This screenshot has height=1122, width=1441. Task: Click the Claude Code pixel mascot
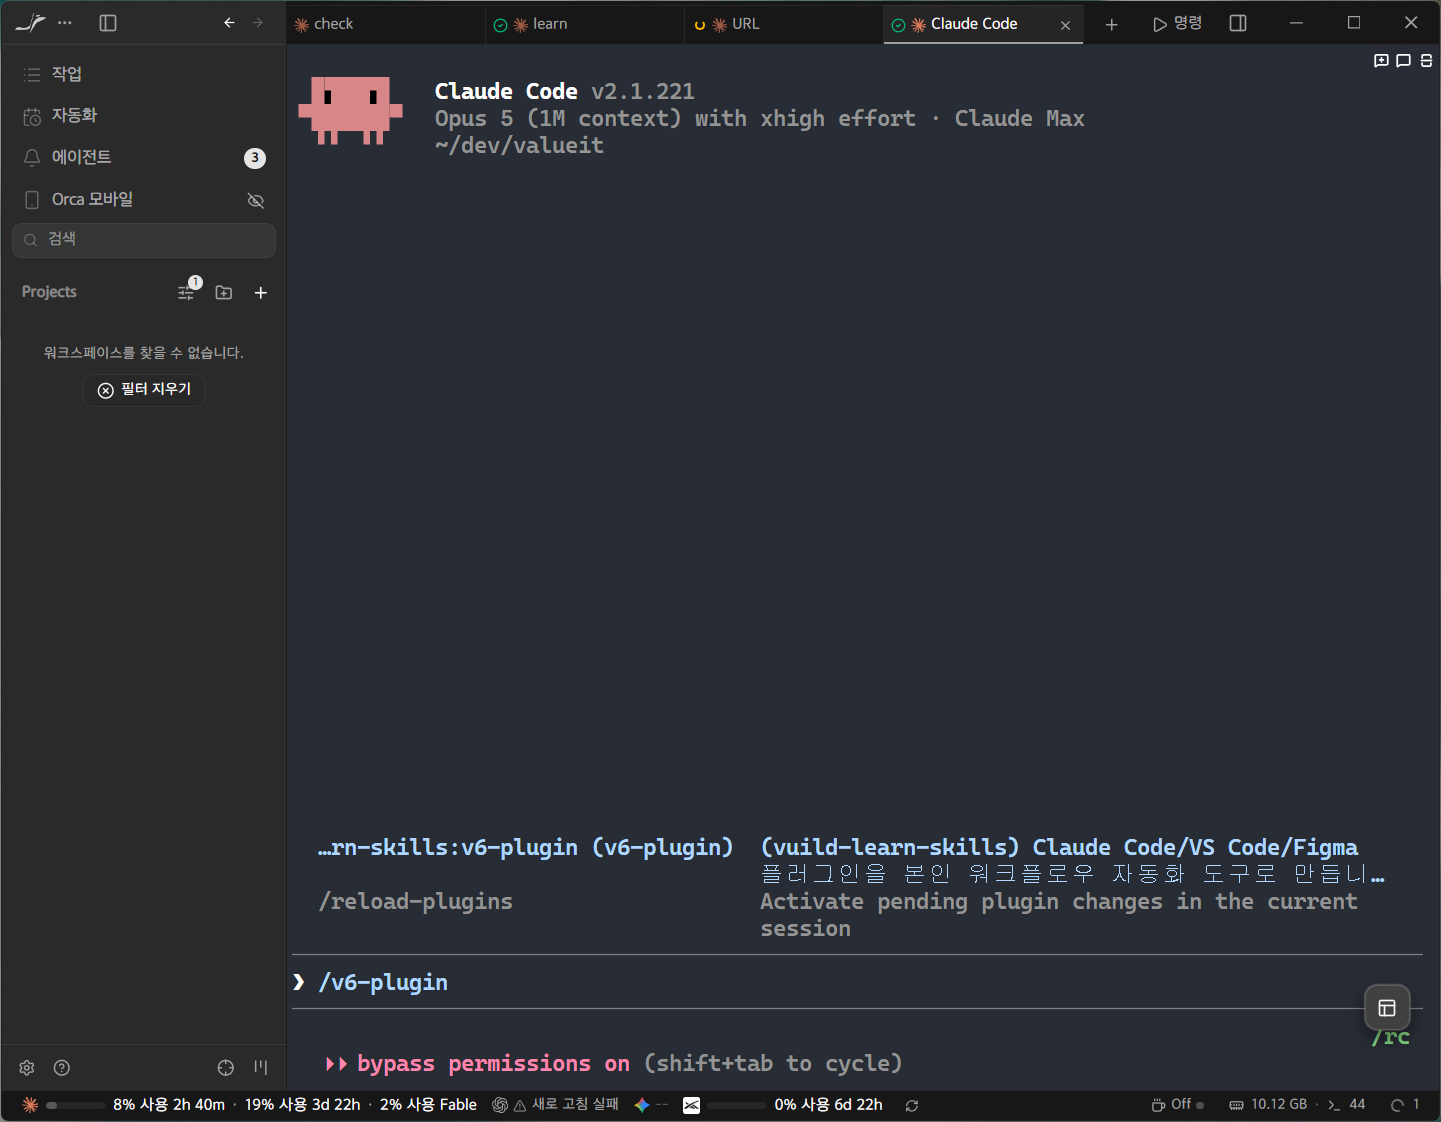[350, 110]
